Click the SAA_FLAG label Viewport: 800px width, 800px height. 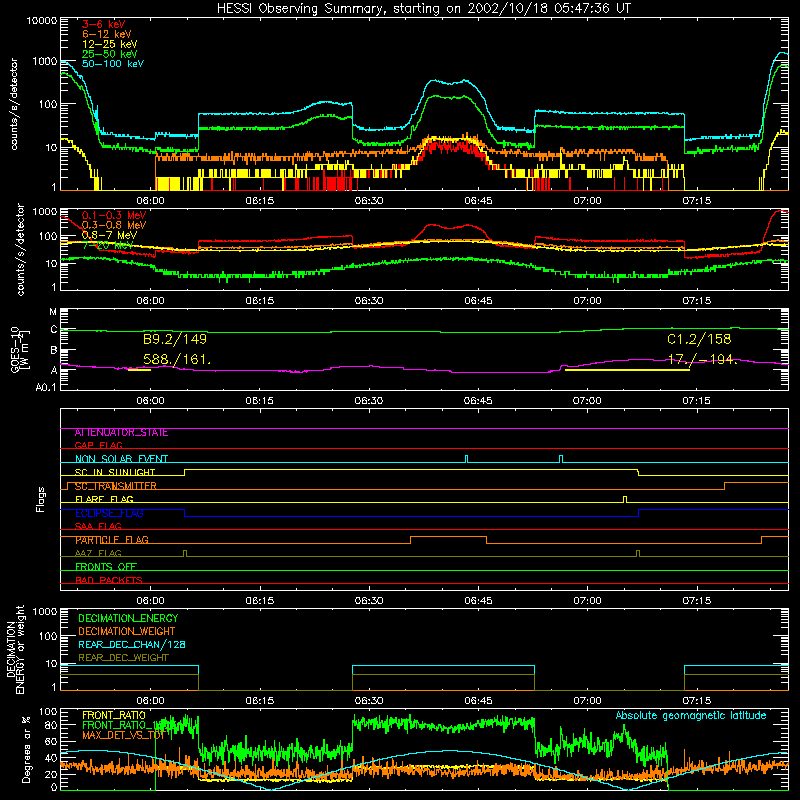[98, 527]
